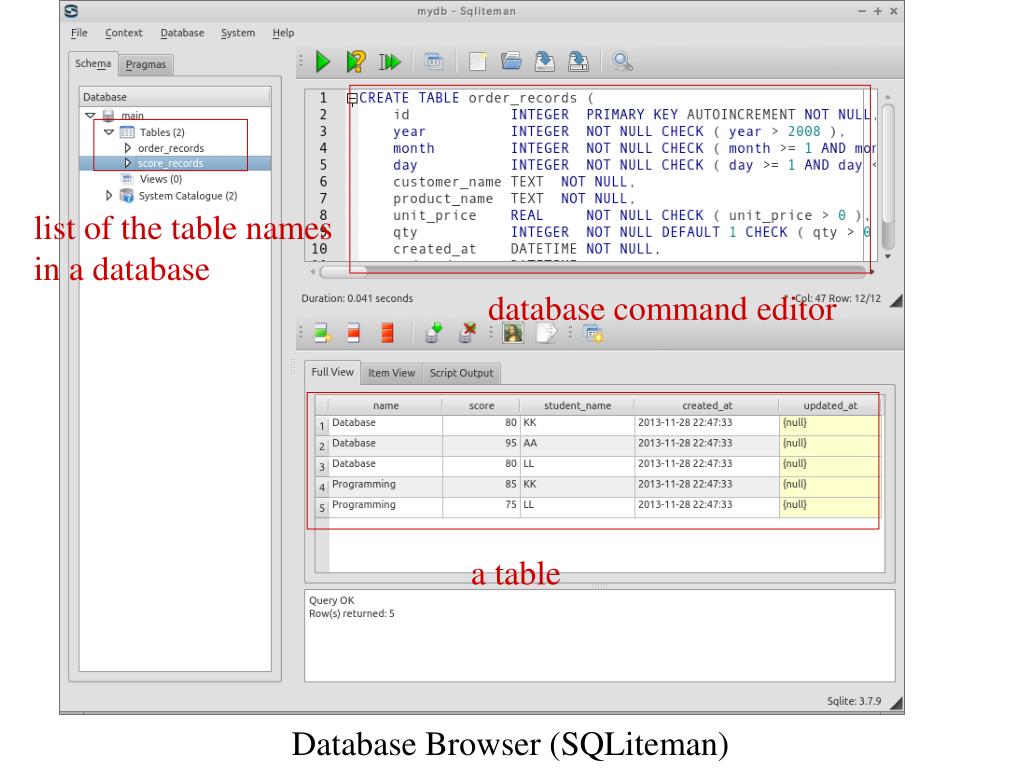Image resolution: width=1024 pixels, height=768 pixels.
Task: Click the Sqliteman logo in title bar
Action: (x=71, y=11)
